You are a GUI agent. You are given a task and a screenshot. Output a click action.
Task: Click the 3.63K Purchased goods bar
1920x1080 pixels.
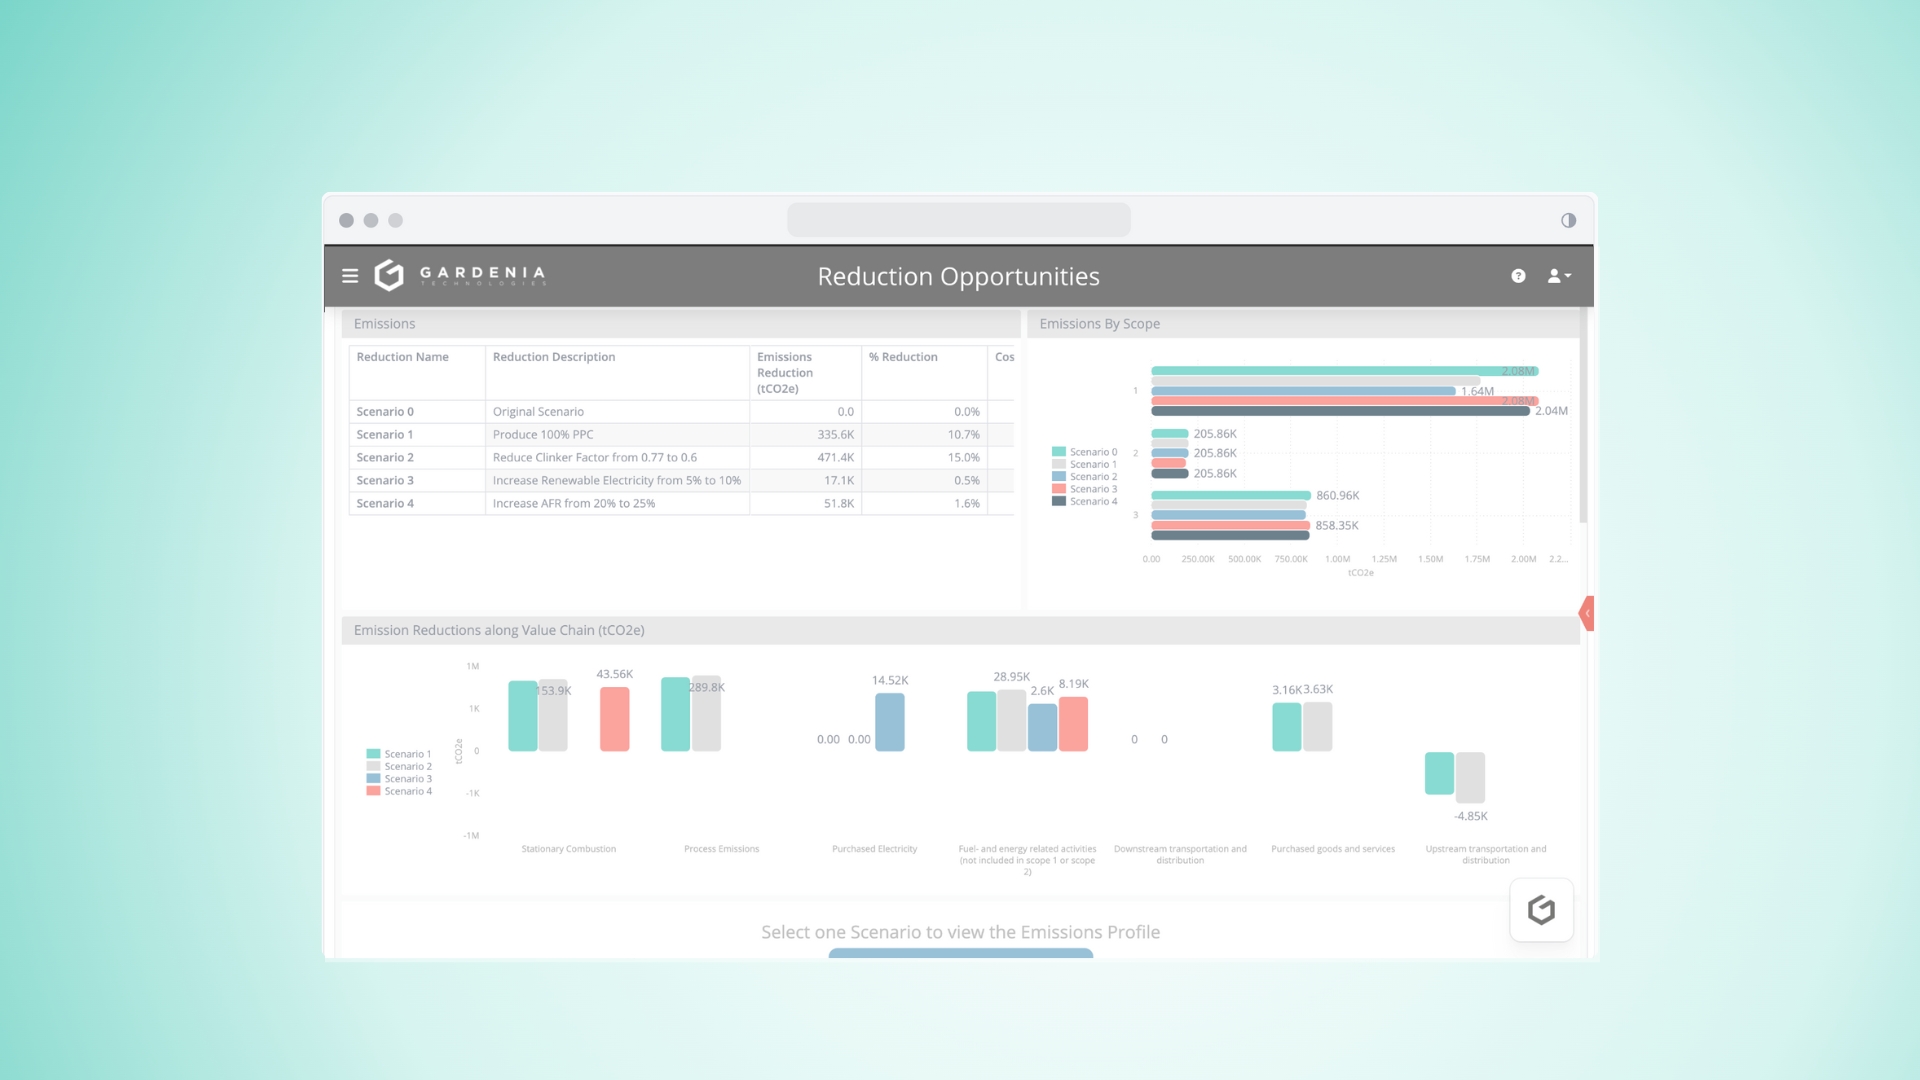click(1317, 727)
